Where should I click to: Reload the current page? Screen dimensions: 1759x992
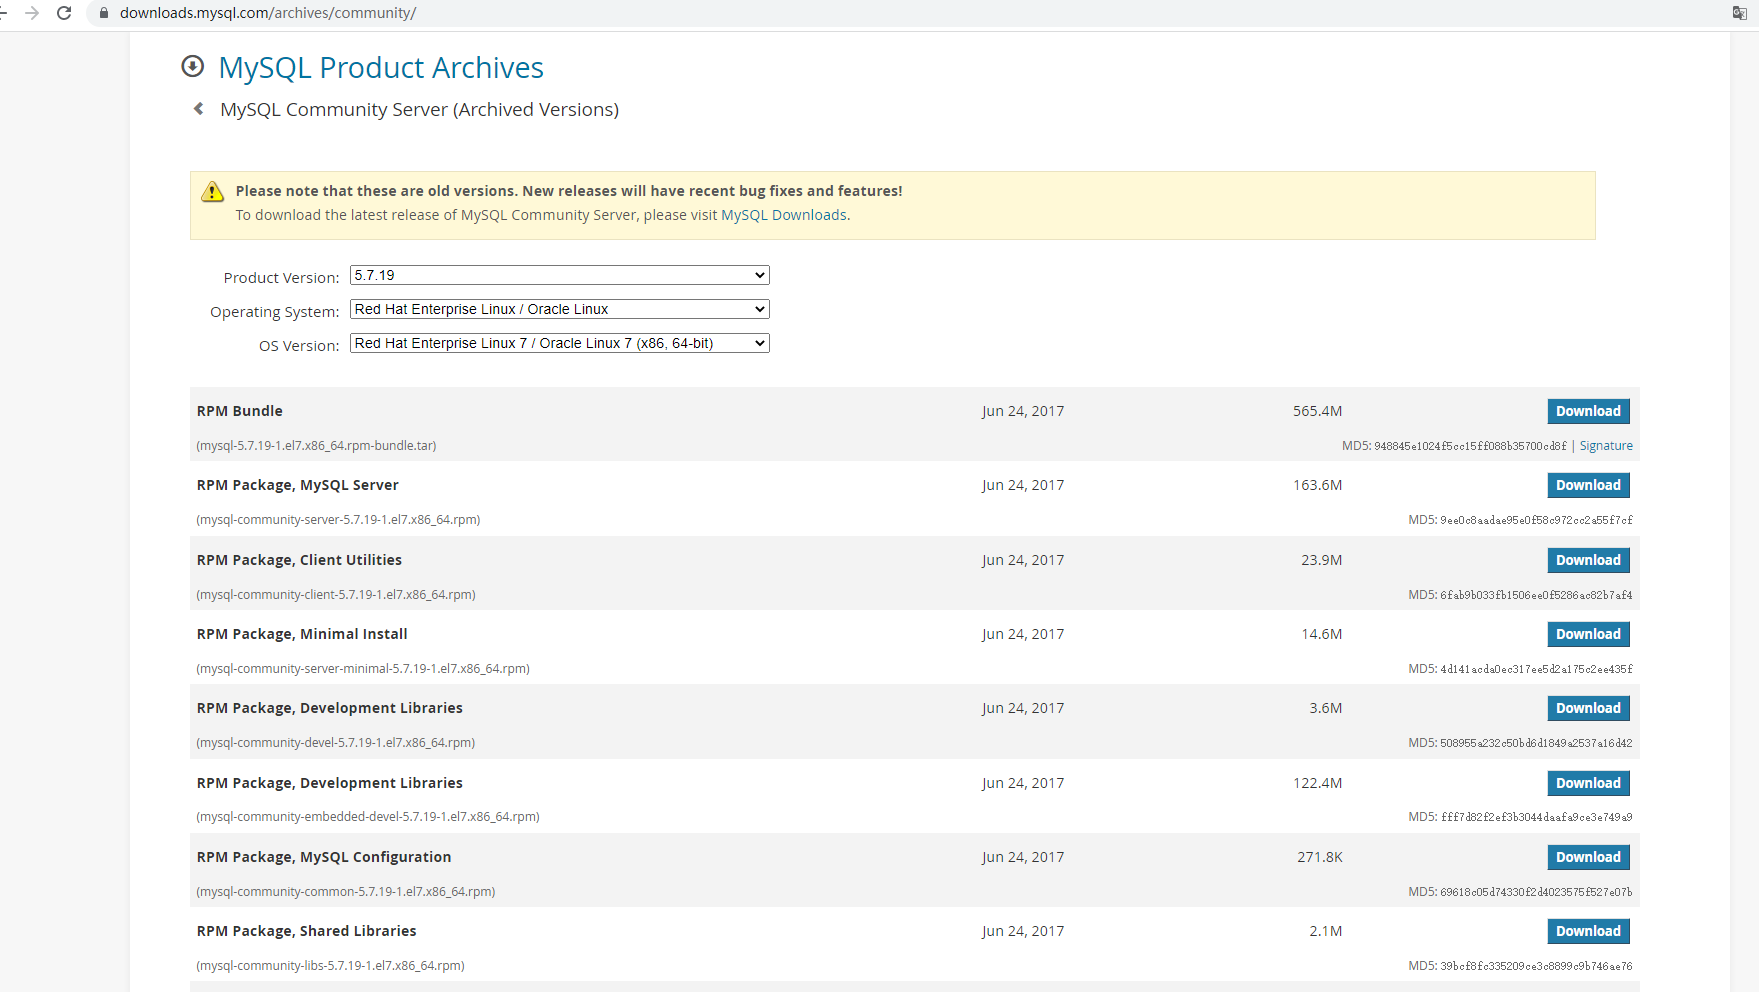pyautogui.click(x=64, y=13)
